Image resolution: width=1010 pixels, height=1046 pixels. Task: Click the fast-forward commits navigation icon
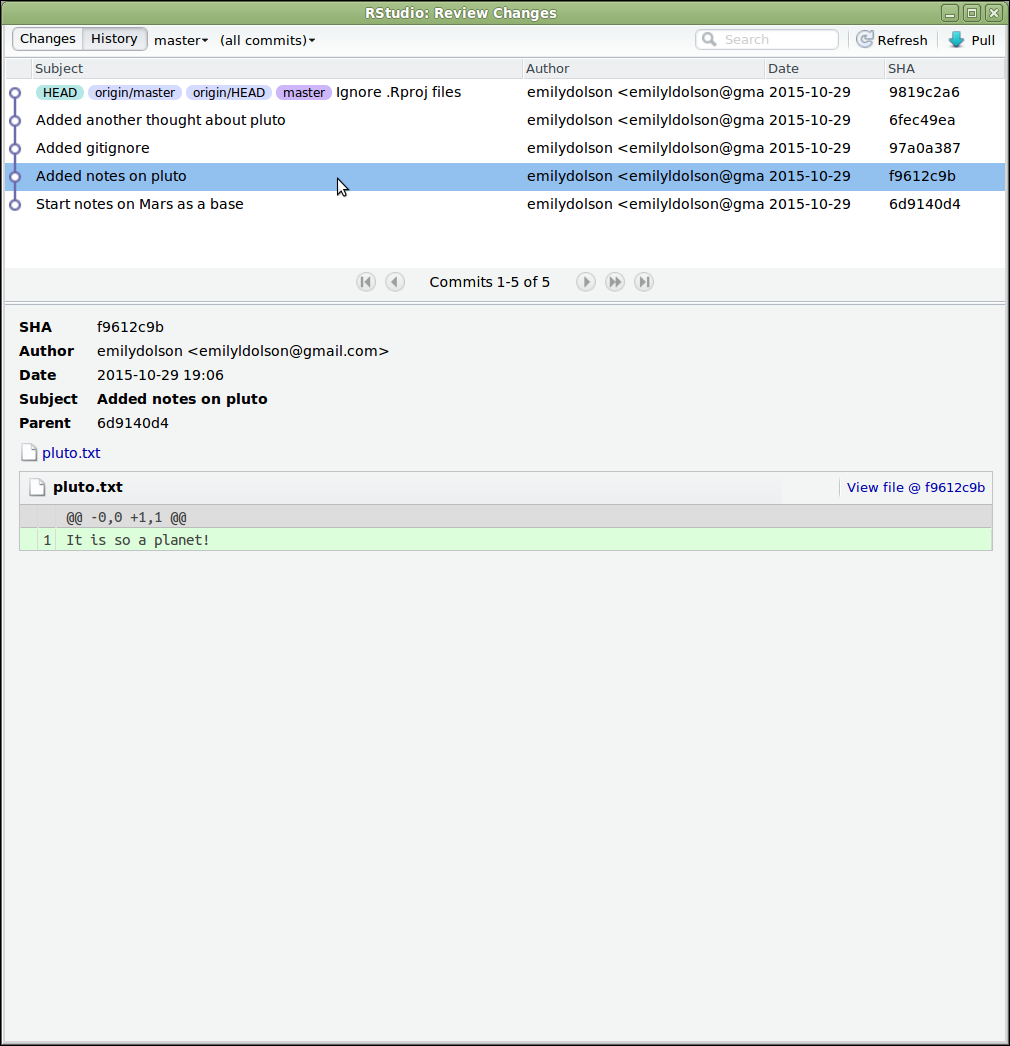(614, 282)
